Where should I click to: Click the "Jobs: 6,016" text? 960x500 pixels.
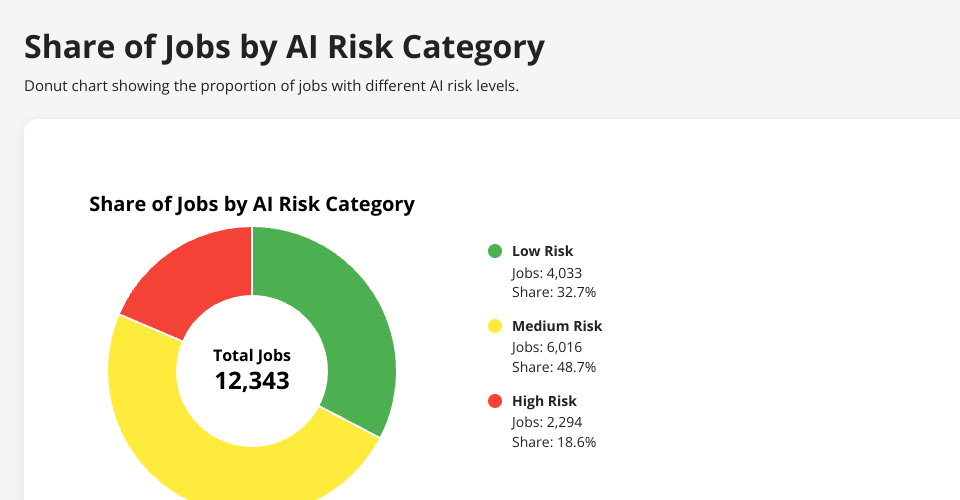point(547,347)
